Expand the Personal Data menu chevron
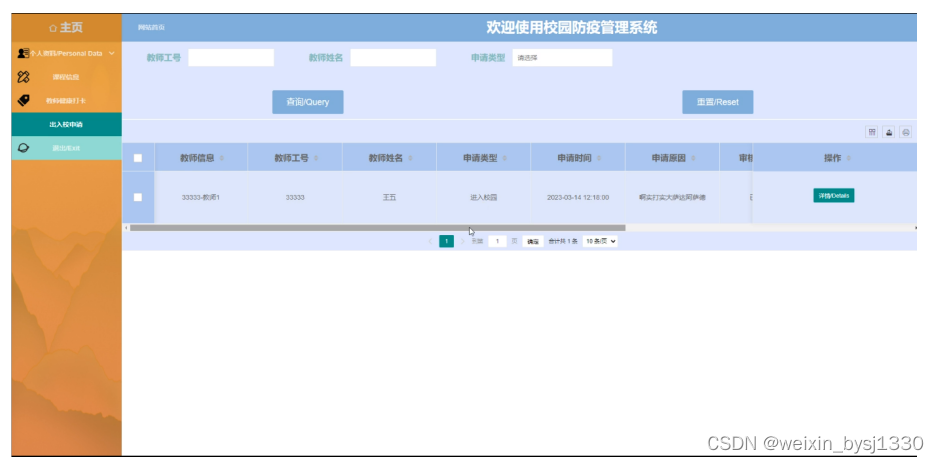 [112, 53]
